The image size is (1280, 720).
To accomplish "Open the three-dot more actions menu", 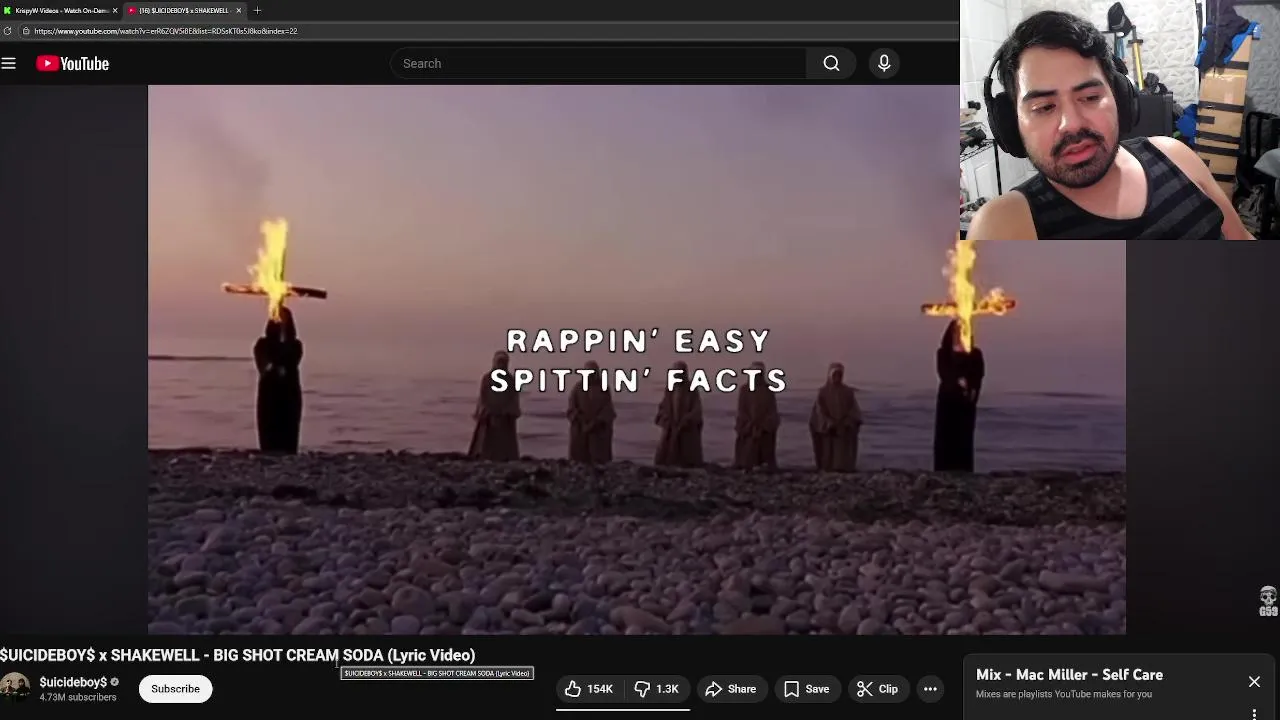I will (x=930, y=689).
